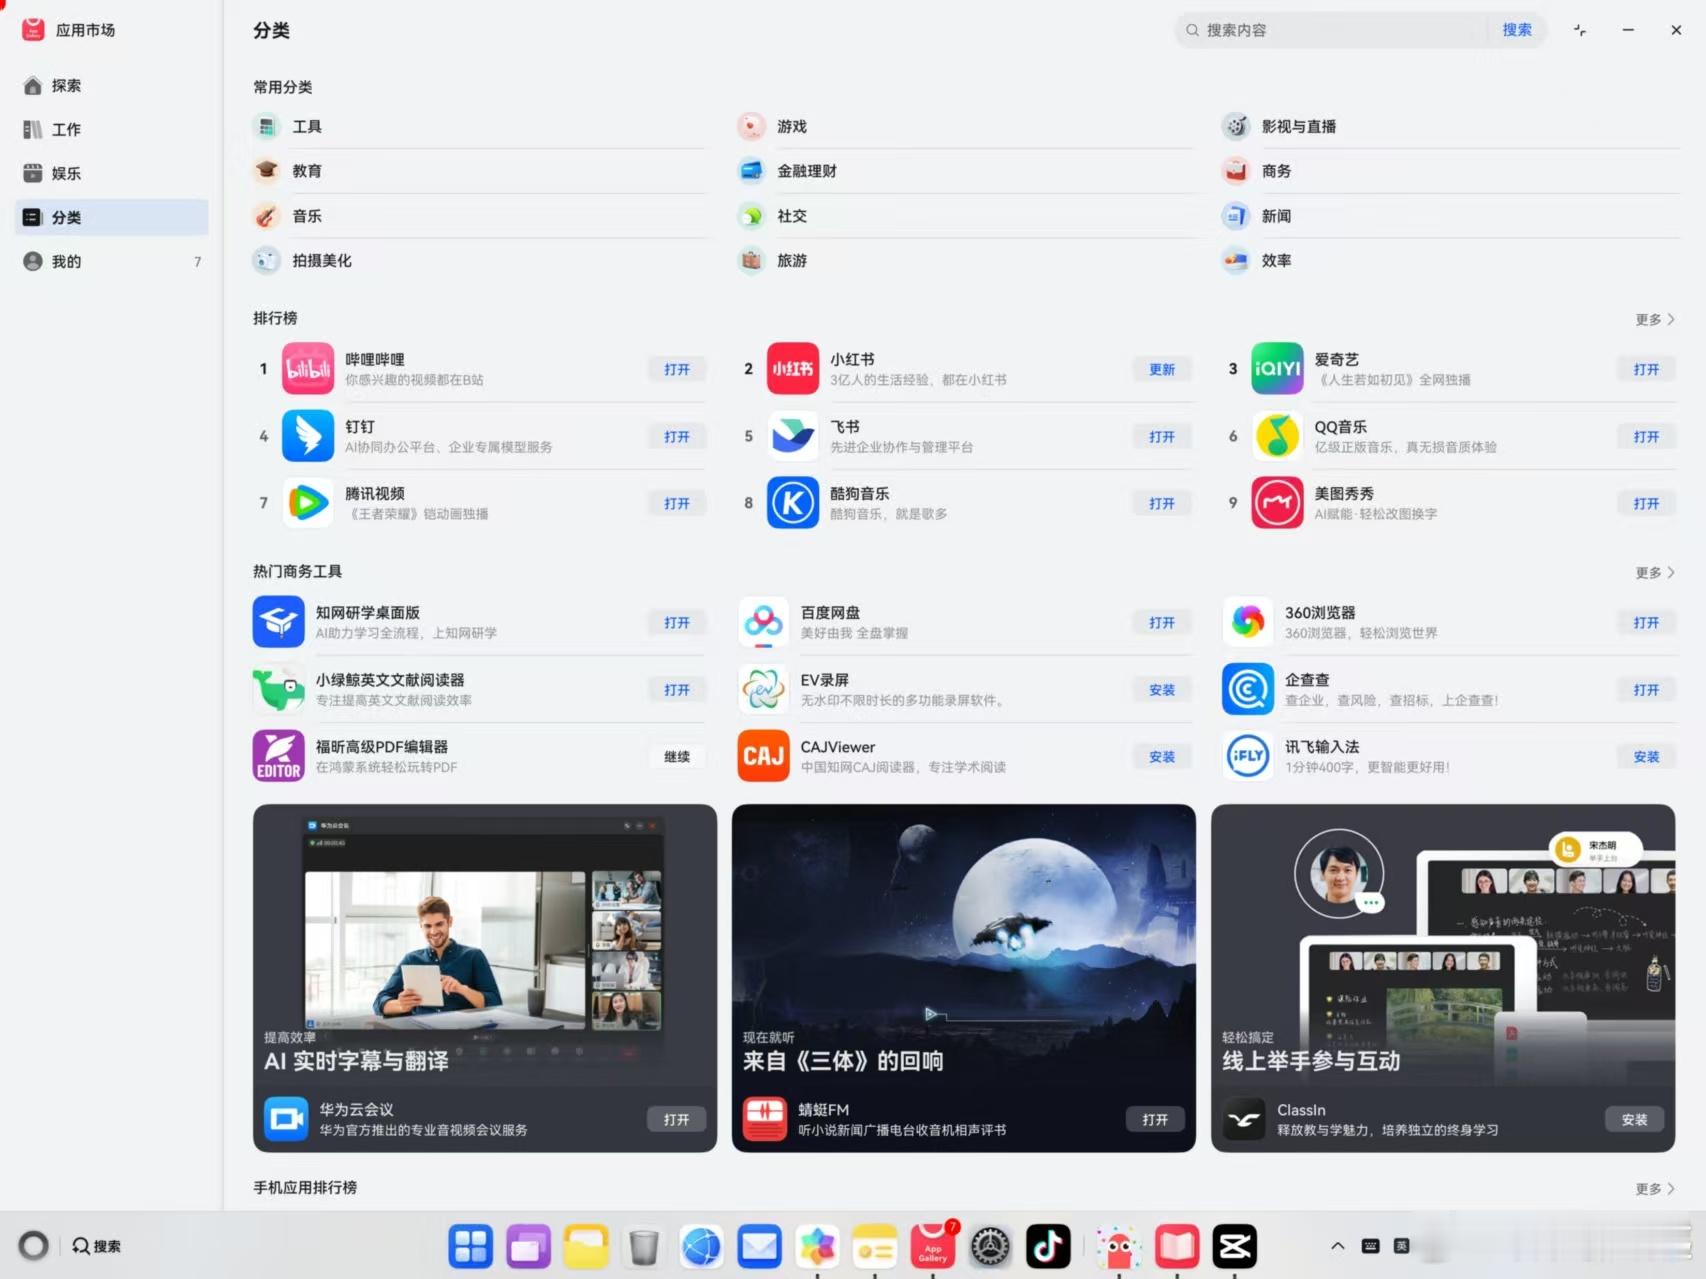Image resolution: width=1706 pixels, height=1279 pixels.
Task: Open the 我的 sidebar page
Action: click(112, 262)
